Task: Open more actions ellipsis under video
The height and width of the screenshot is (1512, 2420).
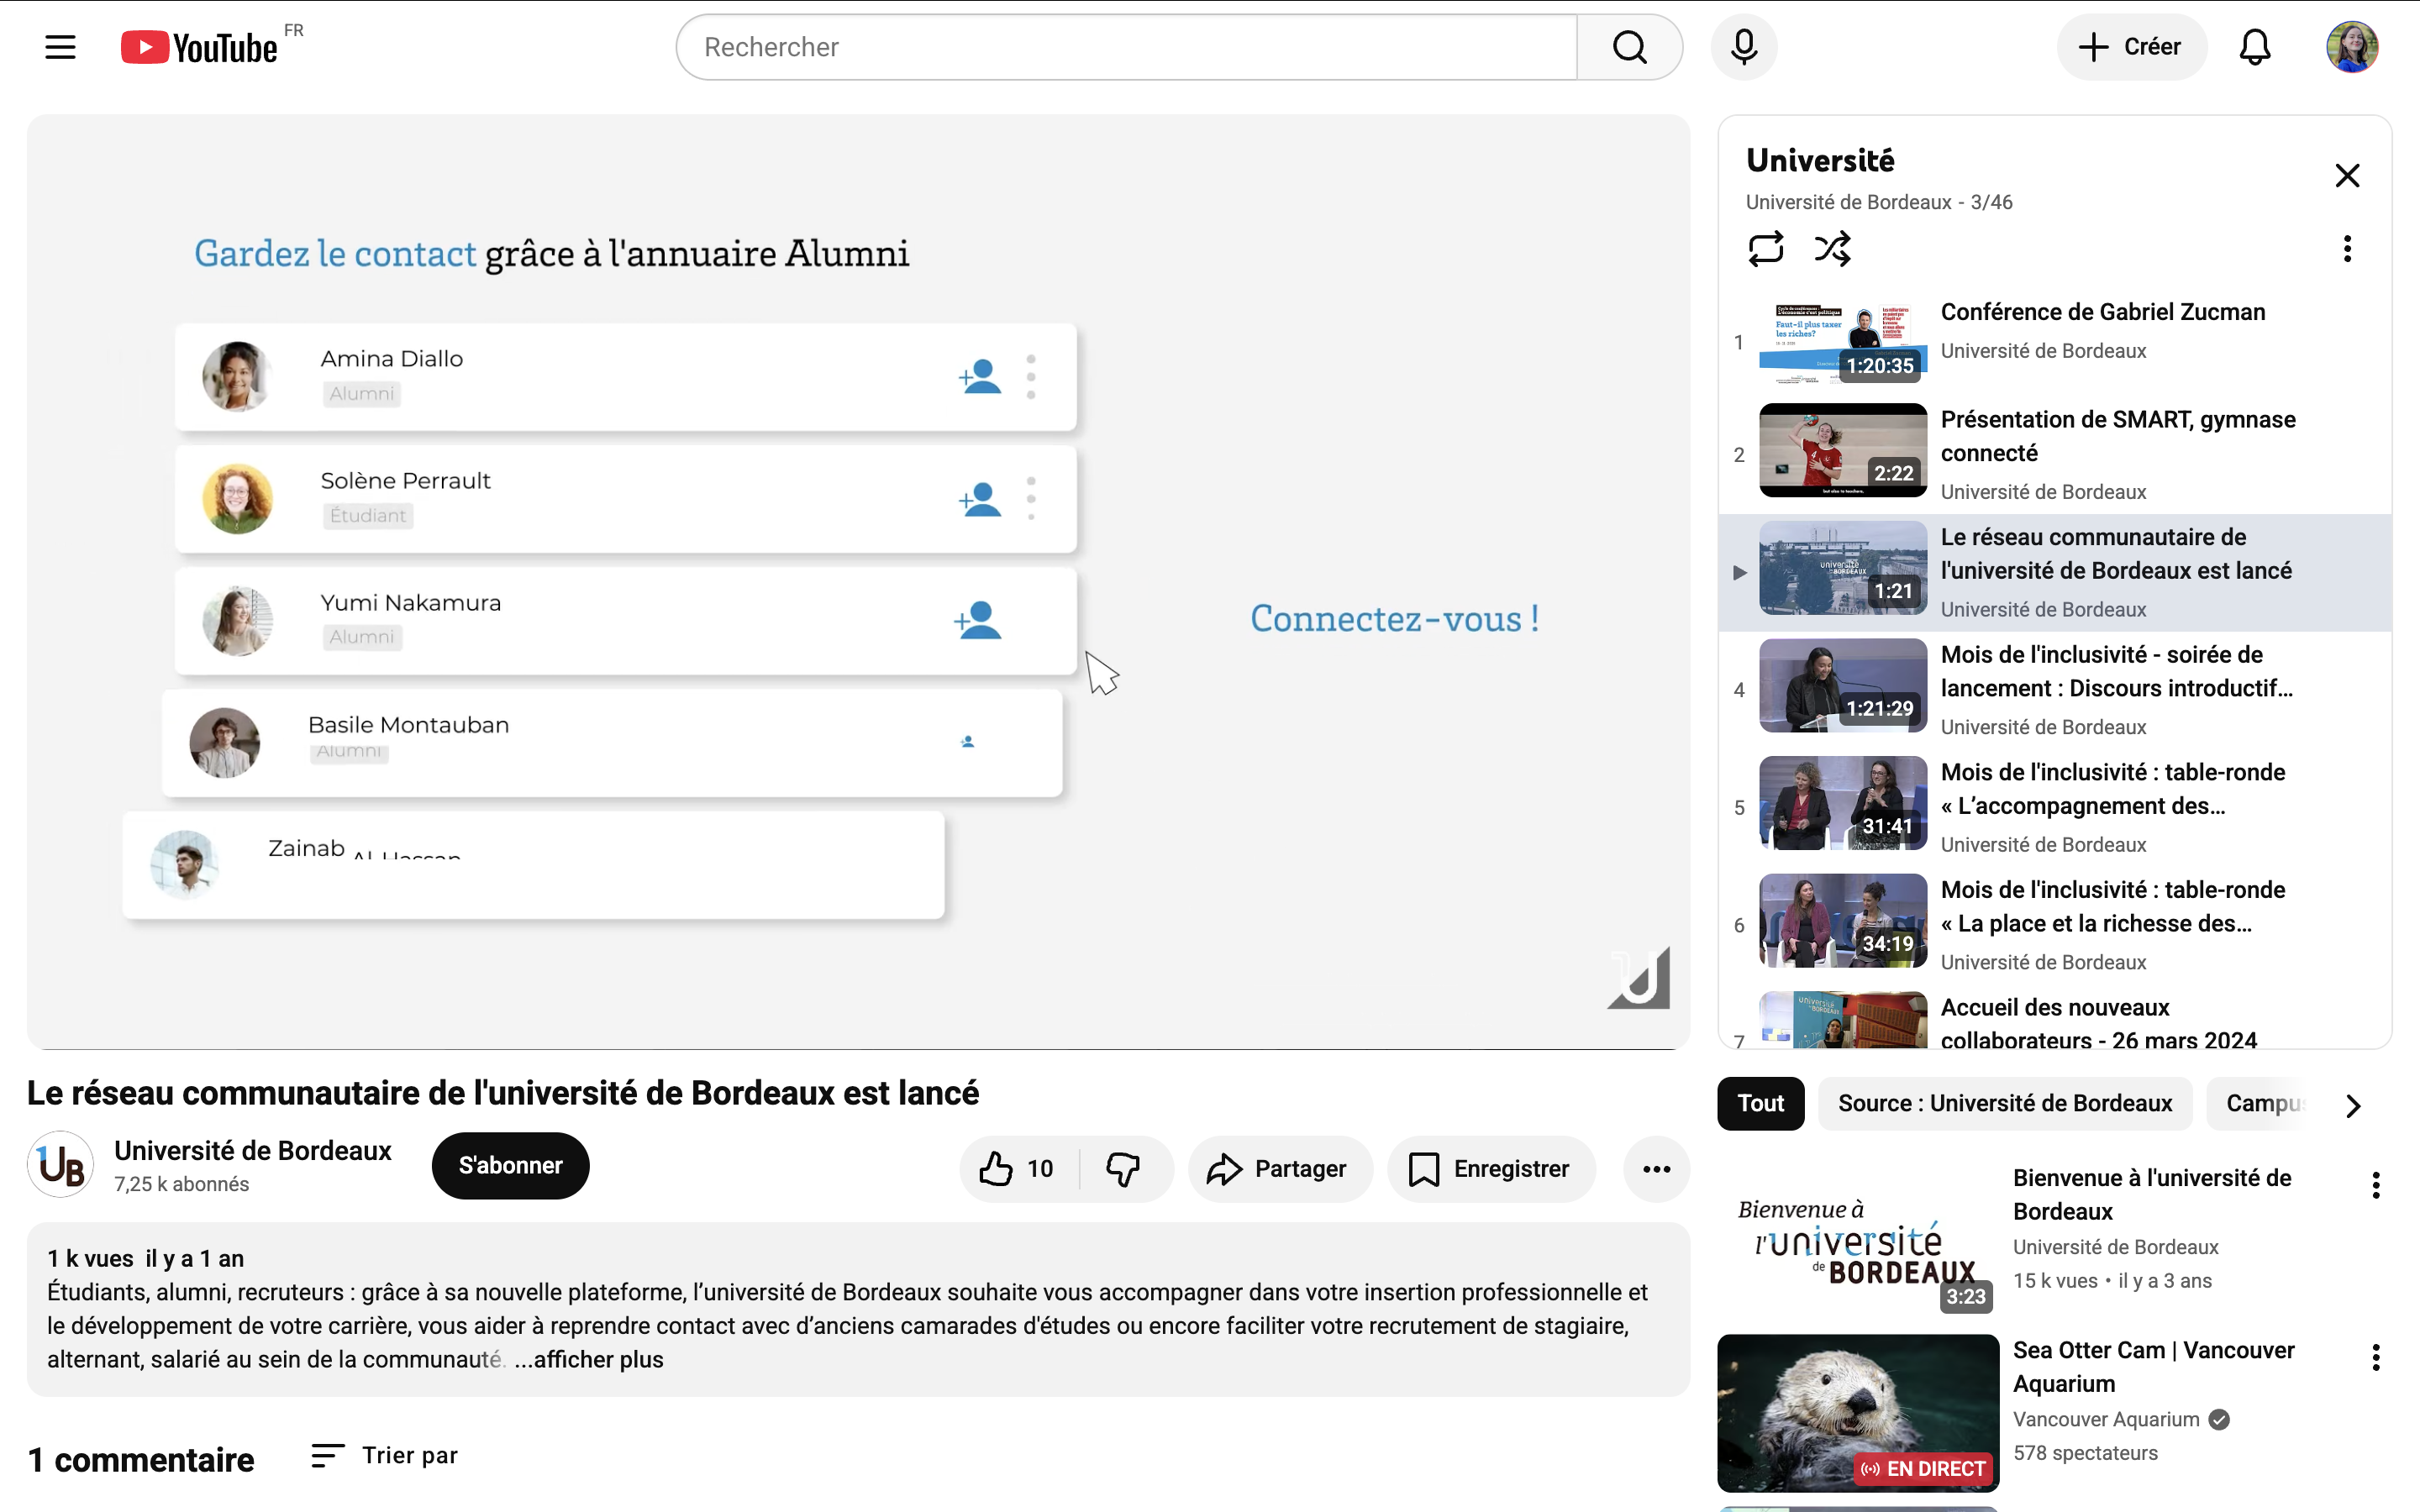Action: tap(1656, 1169)
